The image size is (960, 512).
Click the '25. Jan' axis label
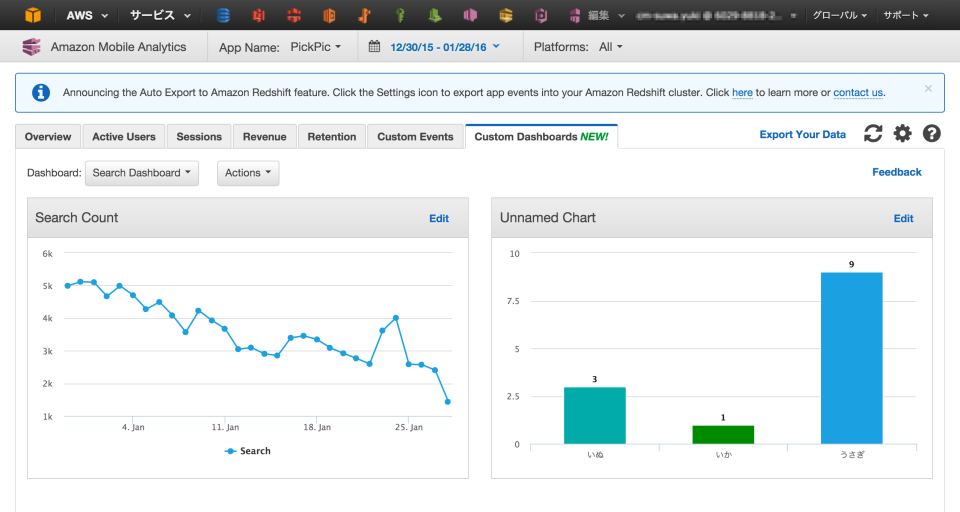pos(408,427)
